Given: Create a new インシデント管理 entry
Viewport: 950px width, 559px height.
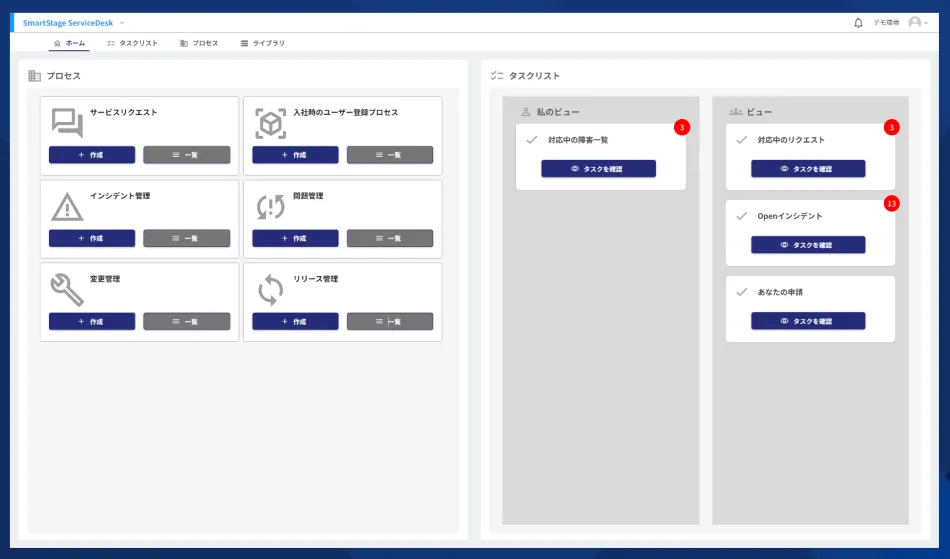Looking at the screenshot, I should [x=92, y=239].
